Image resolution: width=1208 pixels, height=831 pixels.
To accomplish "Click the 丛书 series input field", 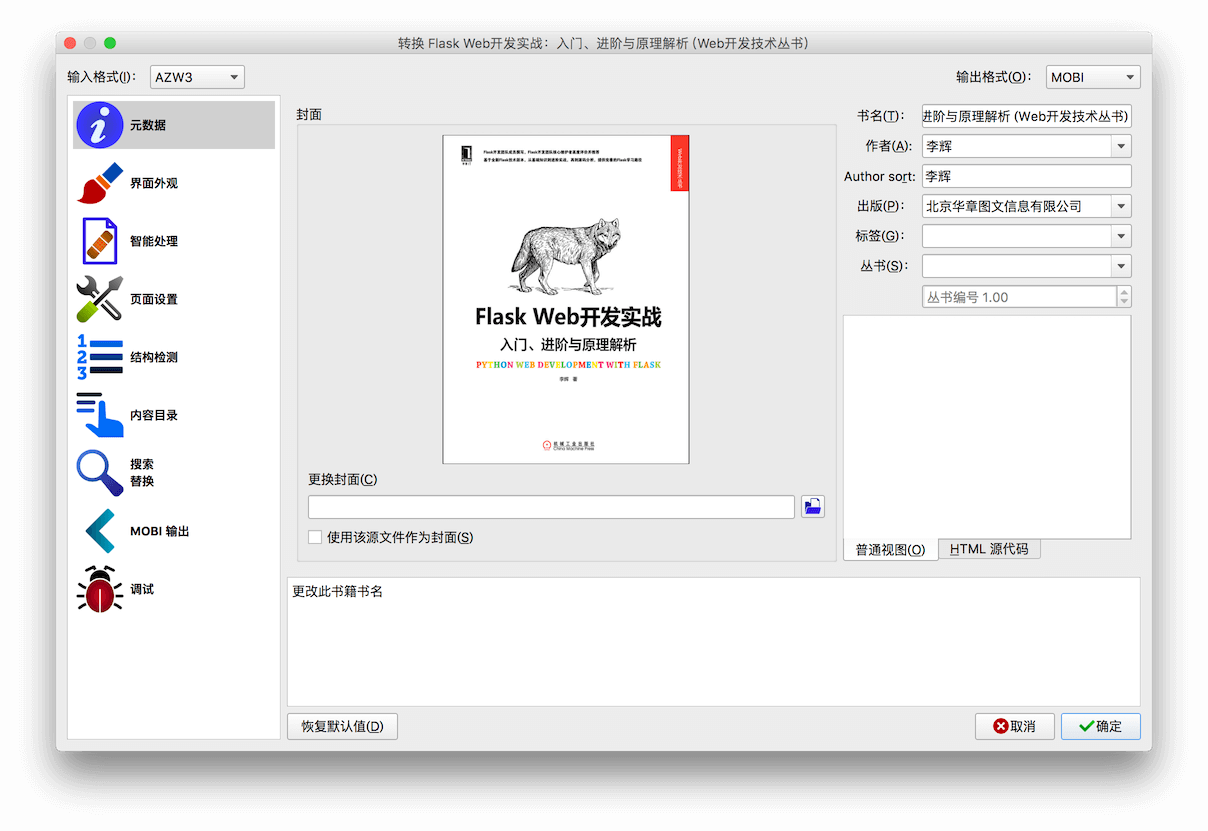I will [1016, 266].
